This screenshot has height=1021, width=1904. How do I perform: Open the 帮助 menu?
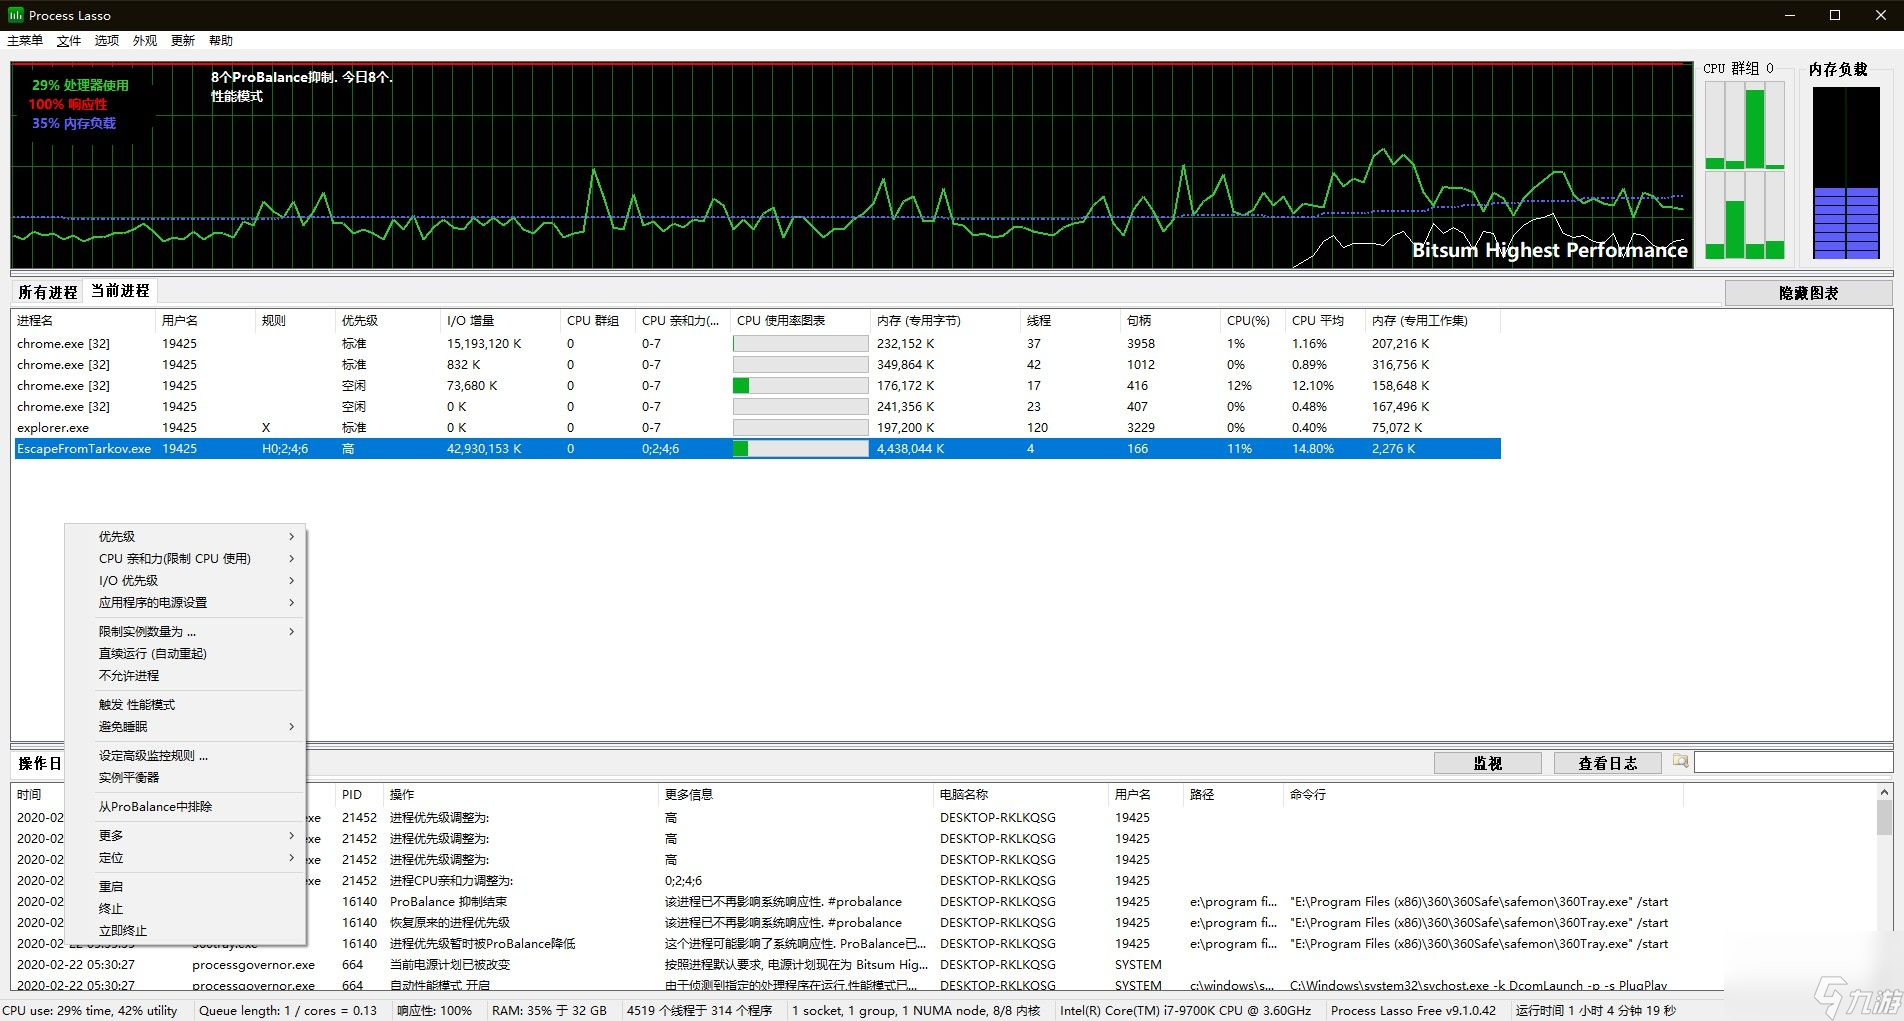pyautogui.click(x=221, y=41)
